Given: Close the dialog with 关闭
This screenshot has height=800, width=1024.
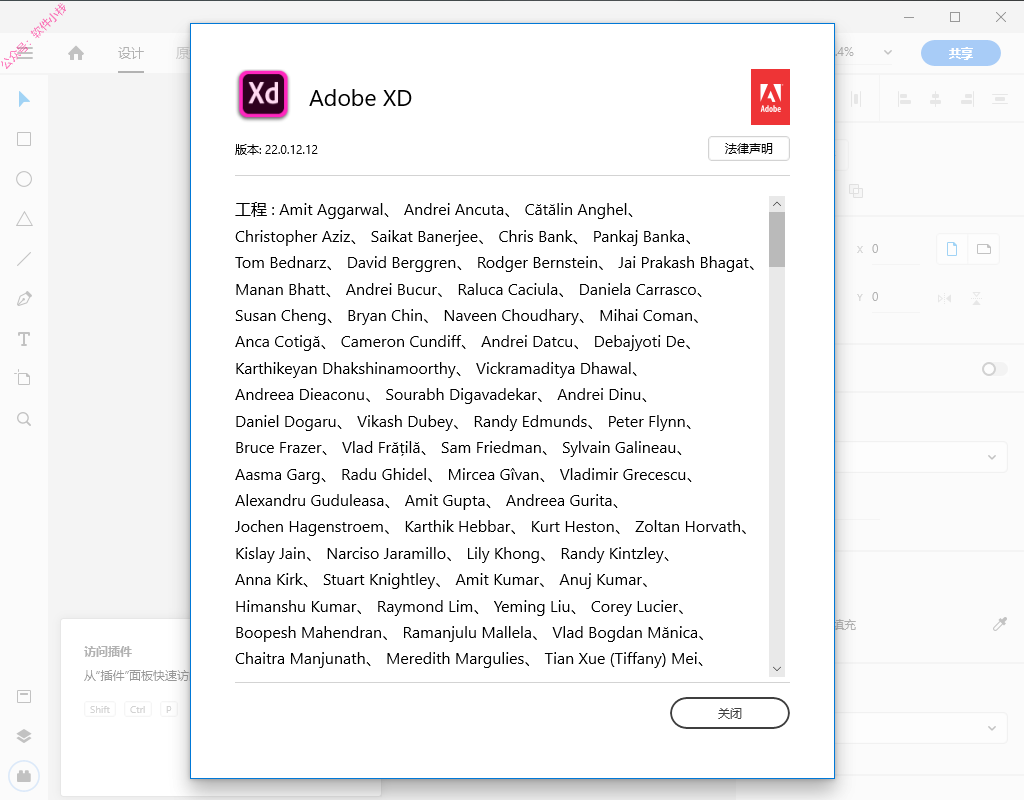Looking at the screenshot, I should (730, 713).
